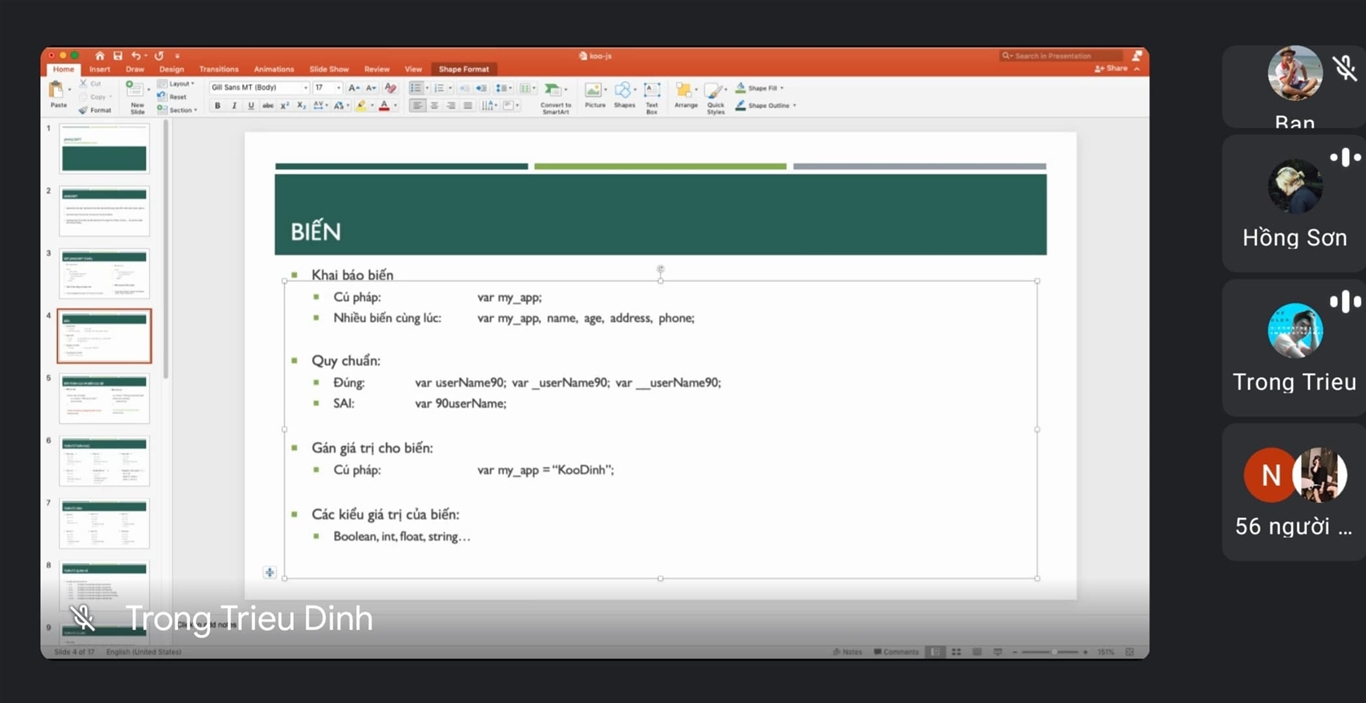Click Convert to SmartArt icon
Image resolution: width=1366 pixels, height=703 pixels.
[554, 92]
